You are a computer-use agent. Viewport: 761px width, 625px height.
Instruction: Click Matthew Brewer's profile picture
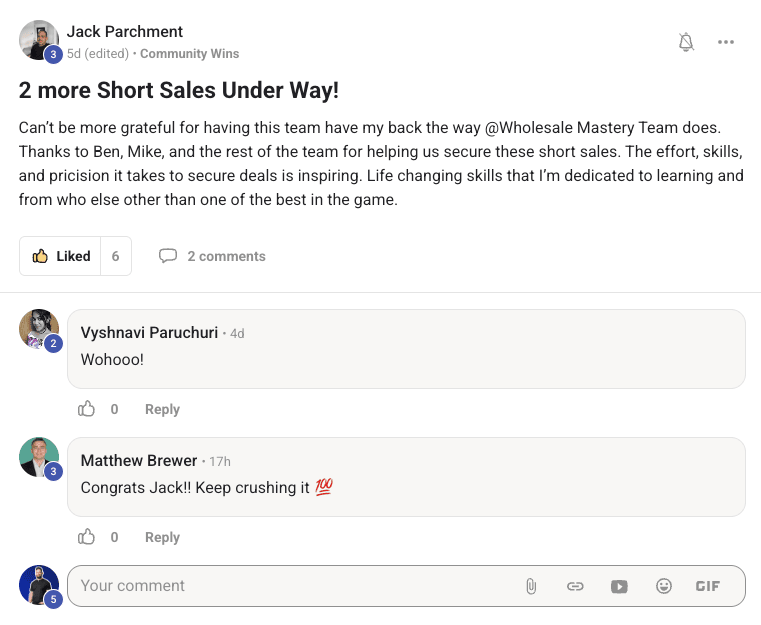pyautogui.click(x=39, y=457)
